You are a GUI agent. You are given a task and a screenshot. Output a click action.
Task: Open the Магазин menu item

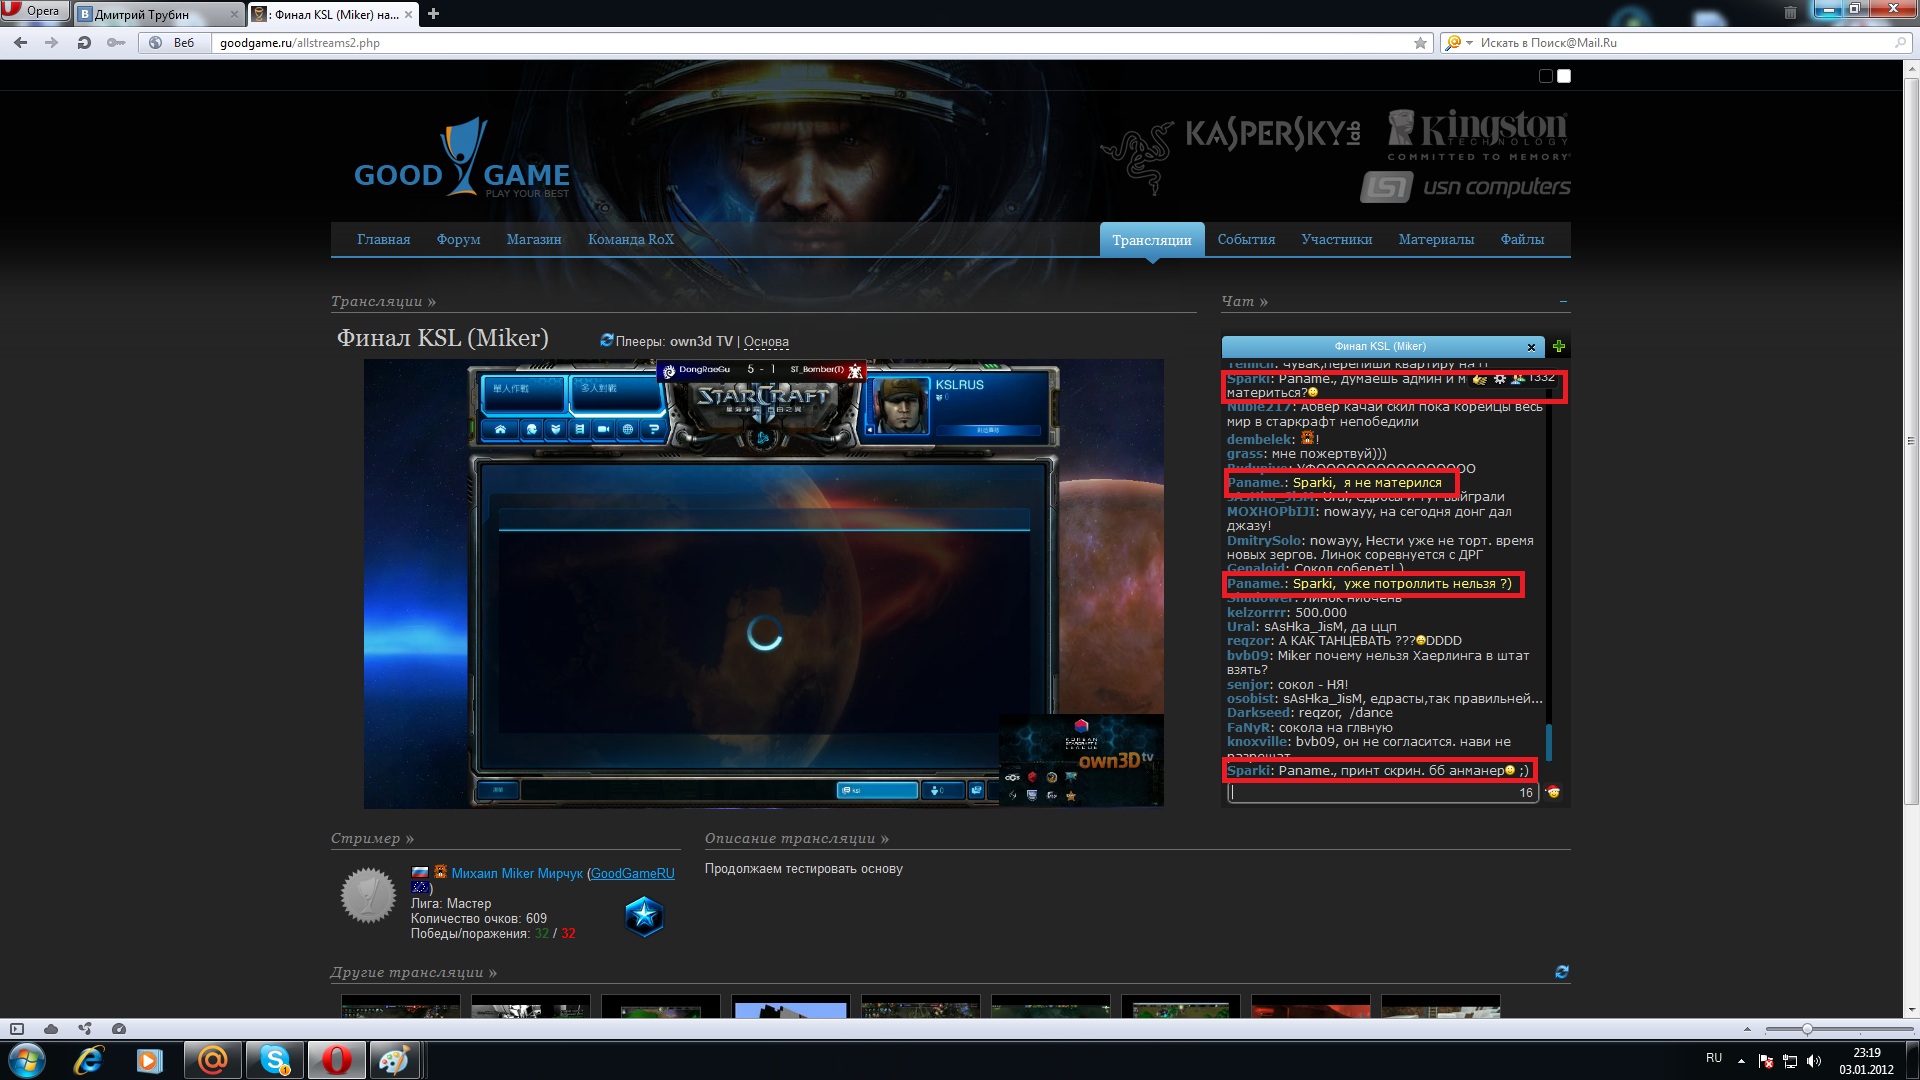534,240
